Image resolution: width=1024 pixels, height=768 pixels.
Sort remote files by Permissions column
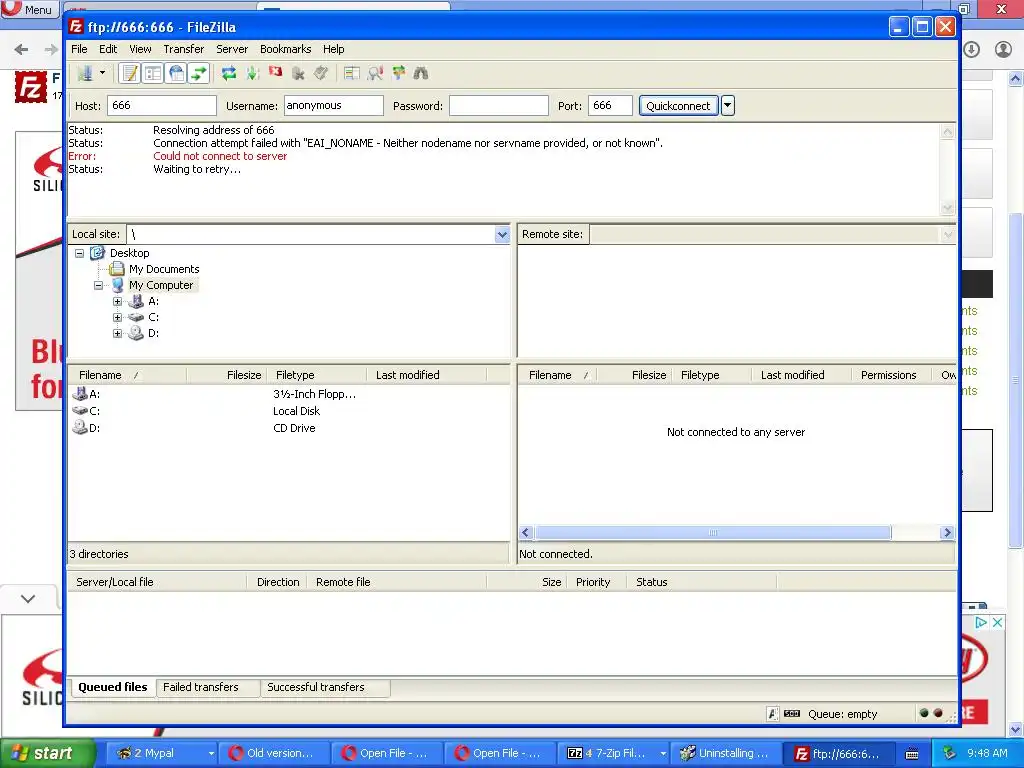tap(891, 375)
